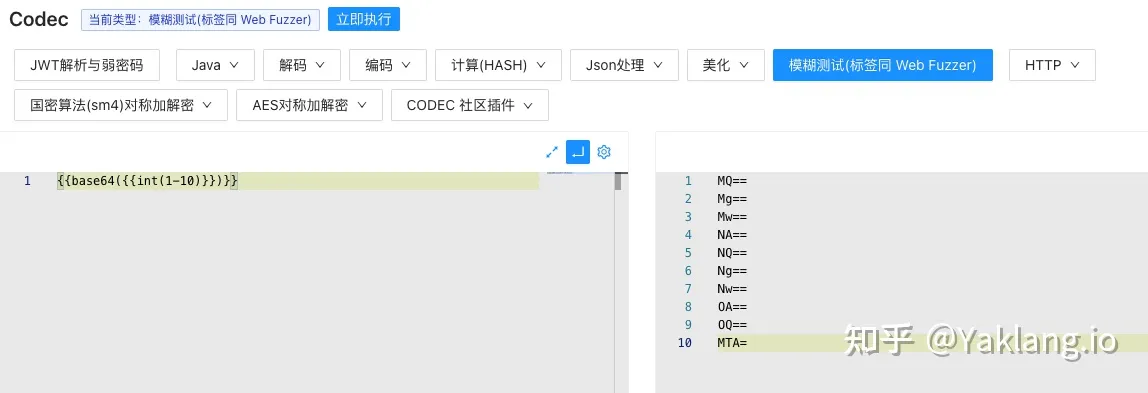This screenshot has width=1148, height=393.
Task: Expand the 美化 beautify dropdown
Action: tap(726, 65)
